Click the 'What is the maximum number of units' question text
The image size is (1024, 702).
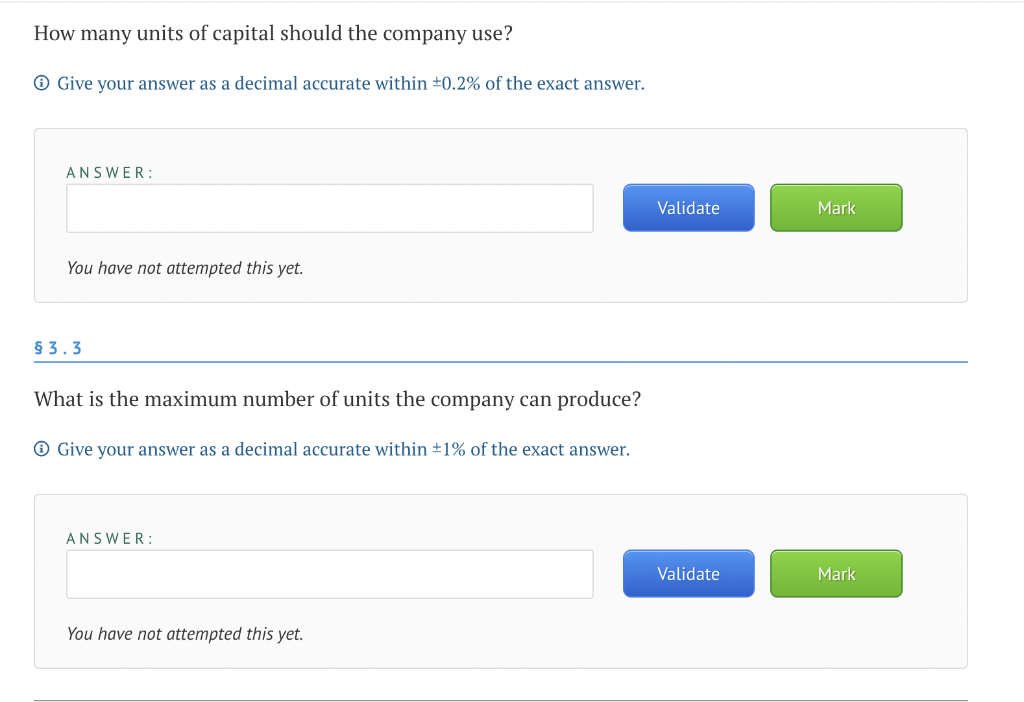click(x=337, y=399)
